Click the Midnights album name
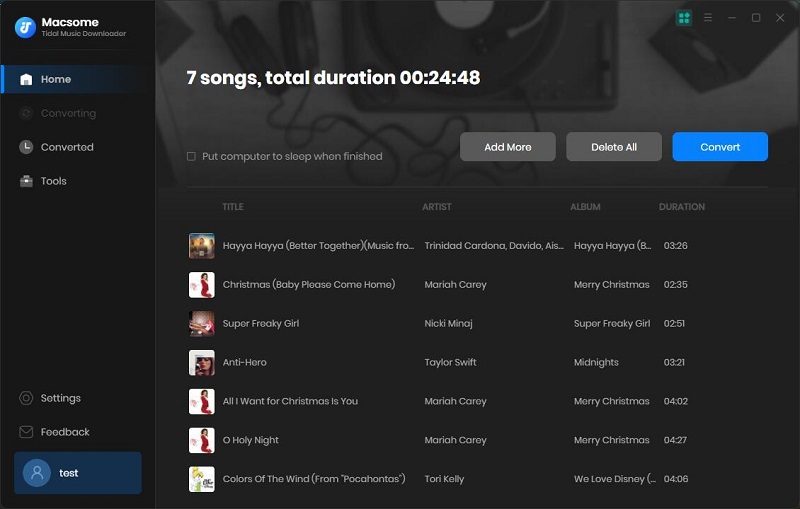 596,362
